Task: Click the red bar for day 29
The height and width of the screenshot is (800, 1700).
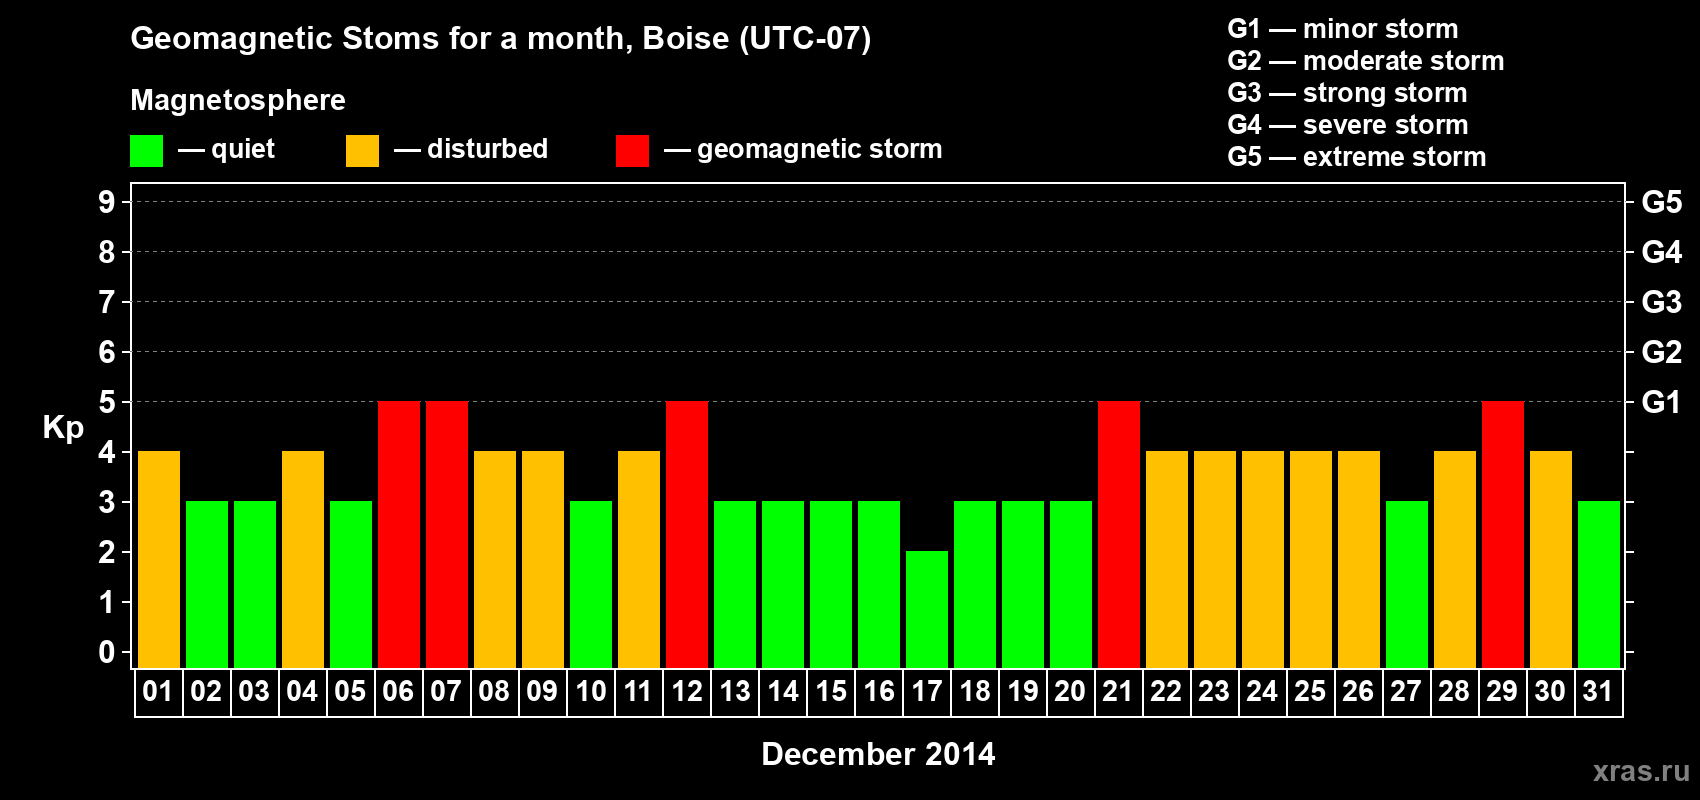Action: (x=1503, y=534)
